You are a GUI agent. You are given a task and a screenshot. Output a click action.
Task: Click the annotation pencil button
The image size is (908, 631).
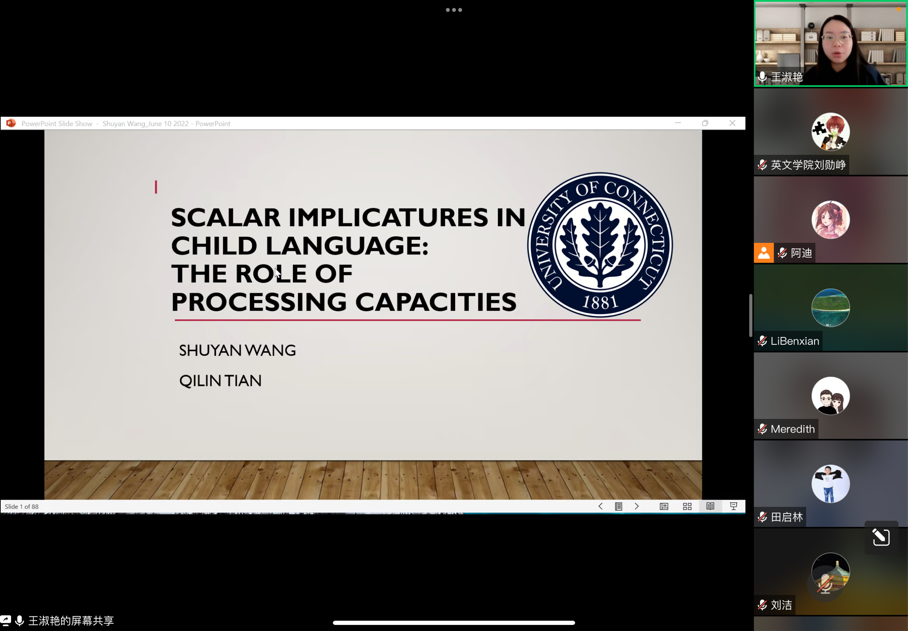click(880, 538)
